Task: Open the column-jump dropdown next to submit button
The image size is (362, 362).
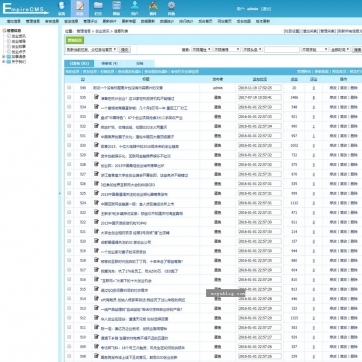Action: tap(91, 49)
